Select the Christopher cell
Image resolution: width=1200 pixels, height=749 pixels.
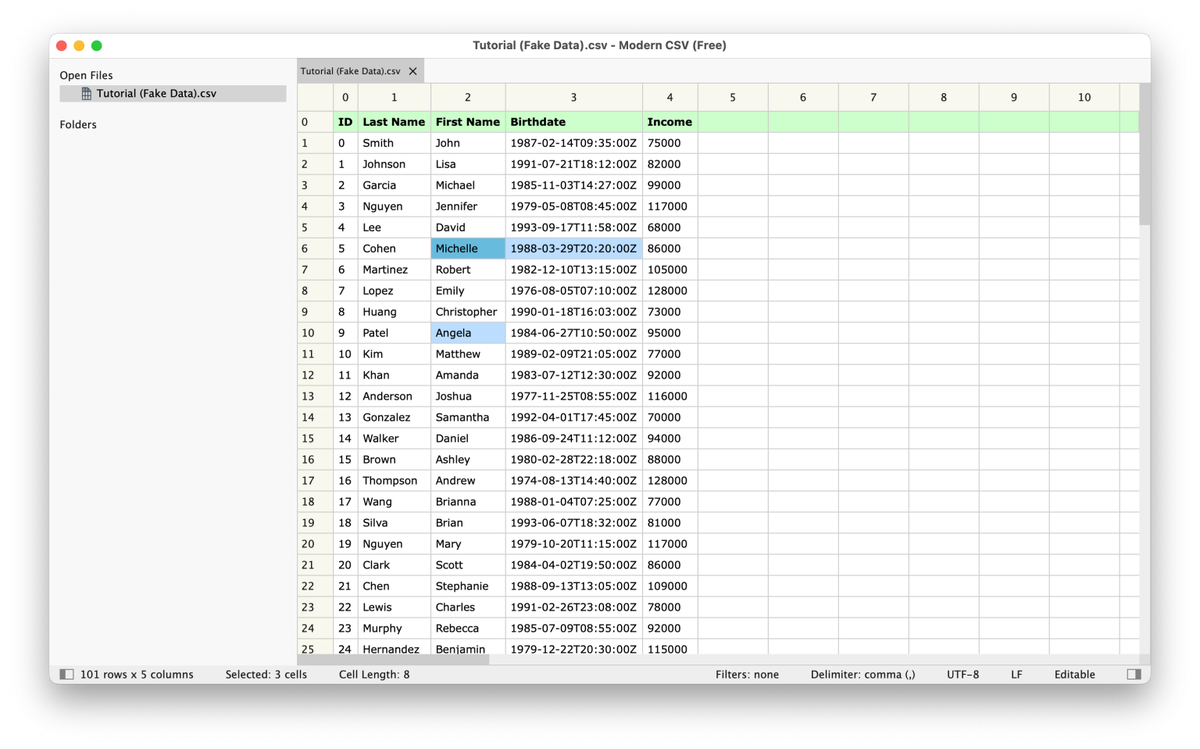(x=468, y=312)
